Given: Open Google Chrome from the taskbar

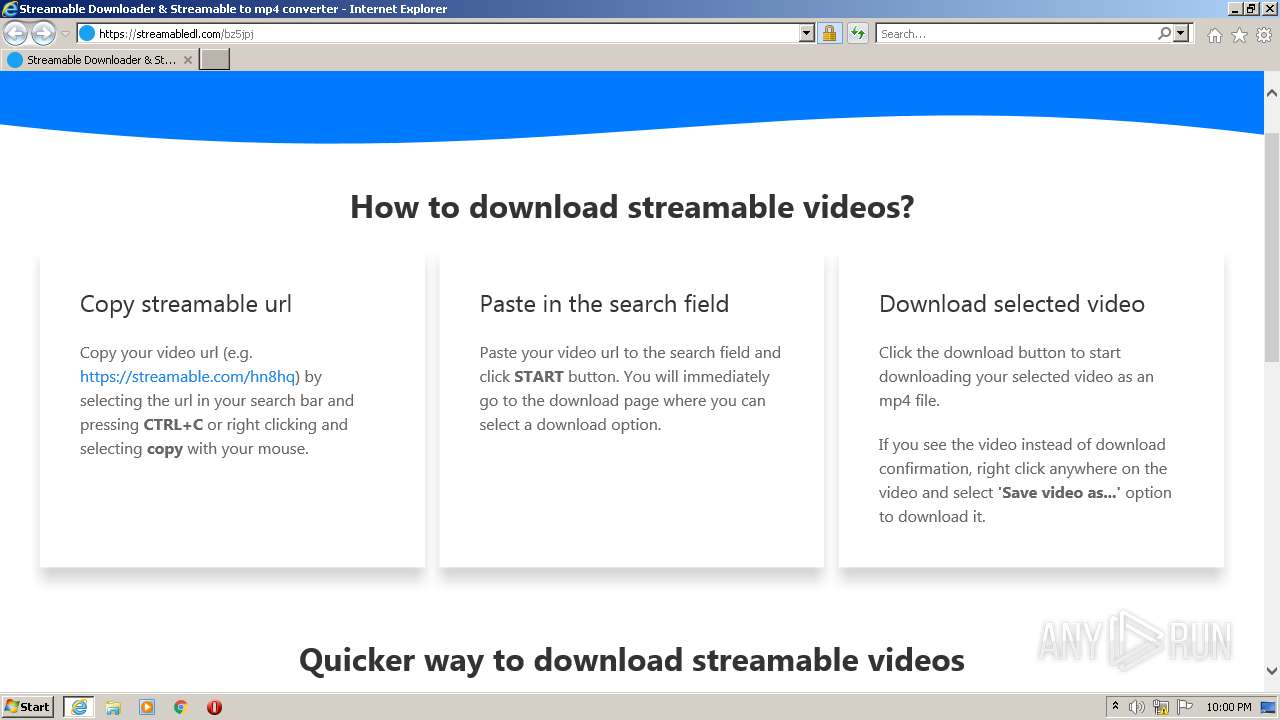Looking at the screenshot, I should 181,707.
